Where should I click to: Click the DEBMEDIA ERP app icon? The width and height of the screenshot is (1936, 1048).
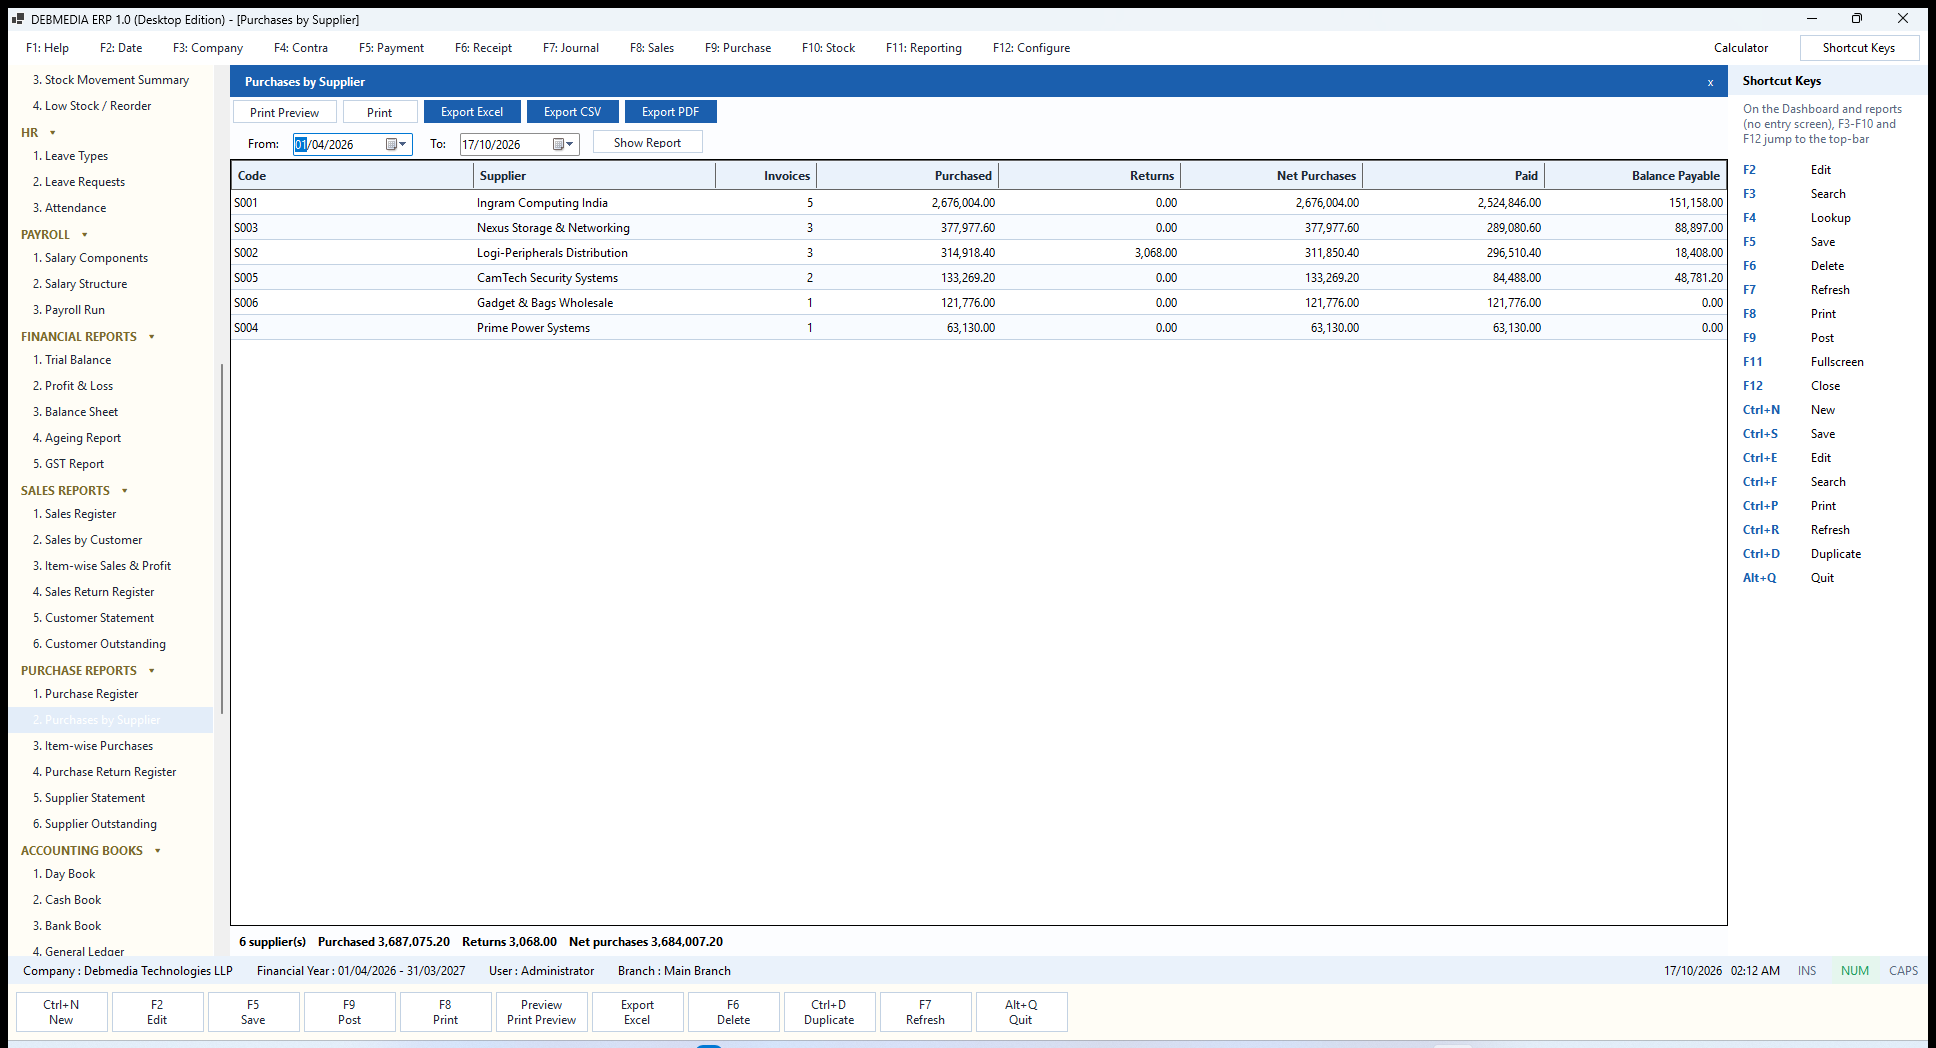point(17,19)
